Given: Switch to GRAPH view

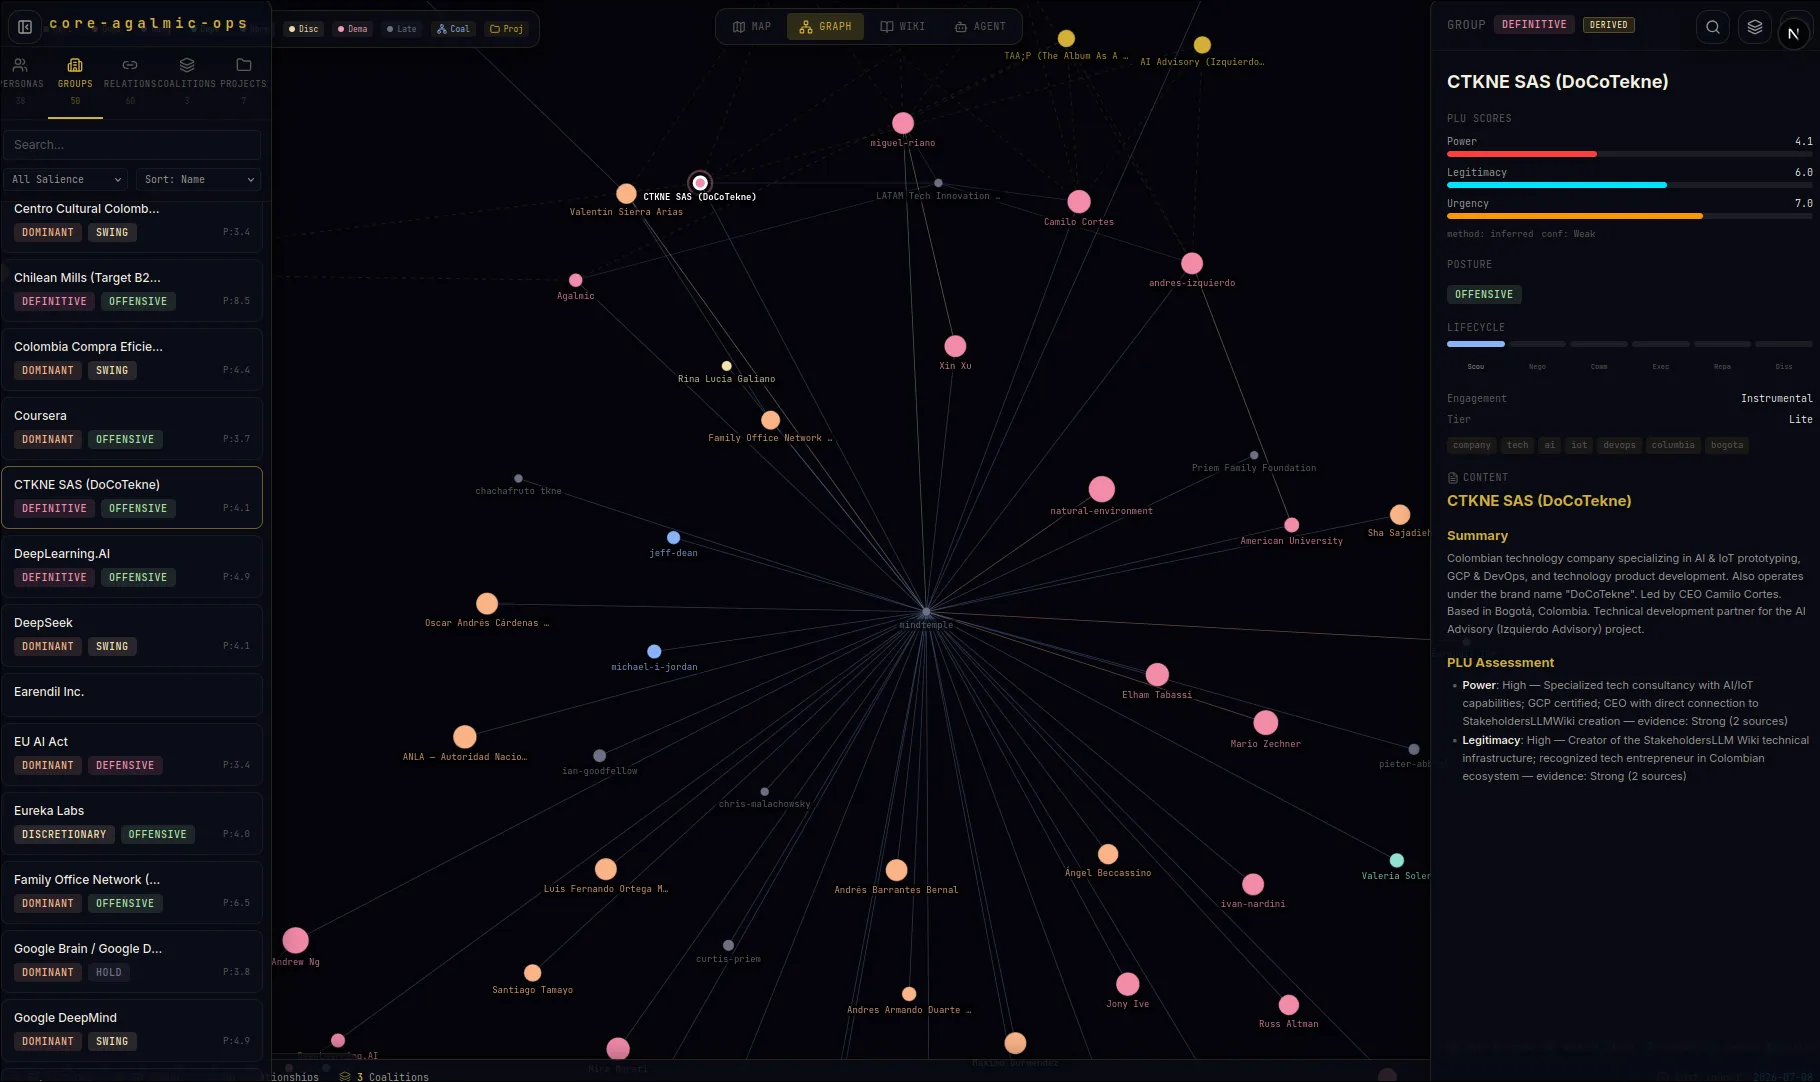Looking at the screenshot, I should tap(826, 26).
